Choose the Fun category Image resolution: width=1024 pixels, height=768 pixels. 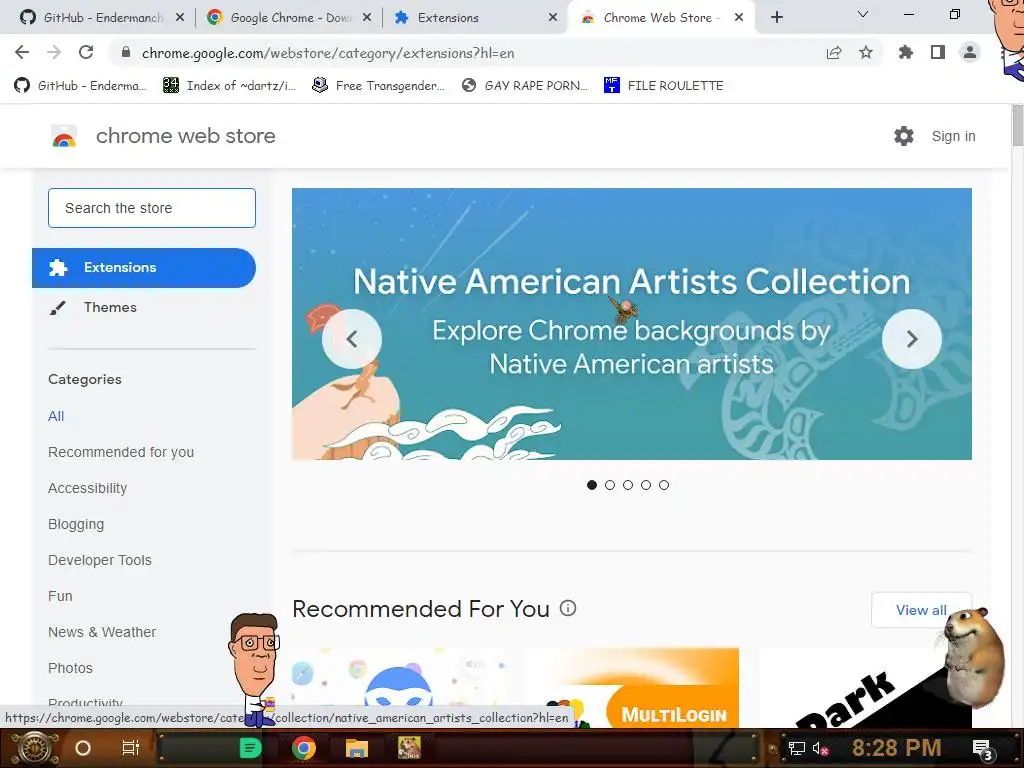[60, 596]
